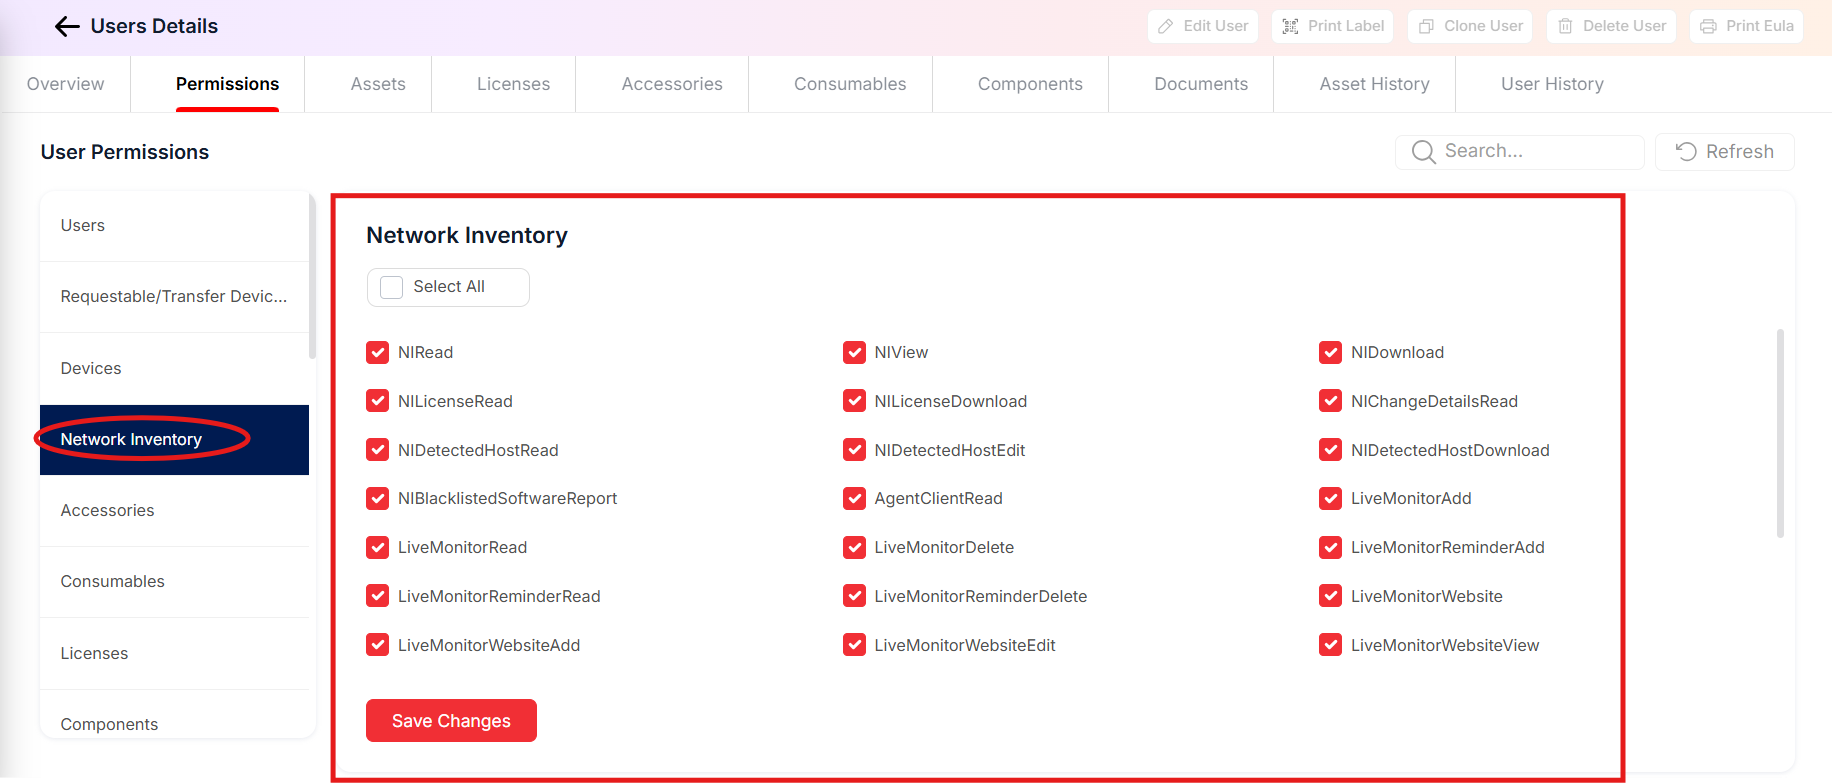Toggle the LiveMonitorDelete checkbox
Screen dimensions: 1832x783
click(x=854, y=547)
